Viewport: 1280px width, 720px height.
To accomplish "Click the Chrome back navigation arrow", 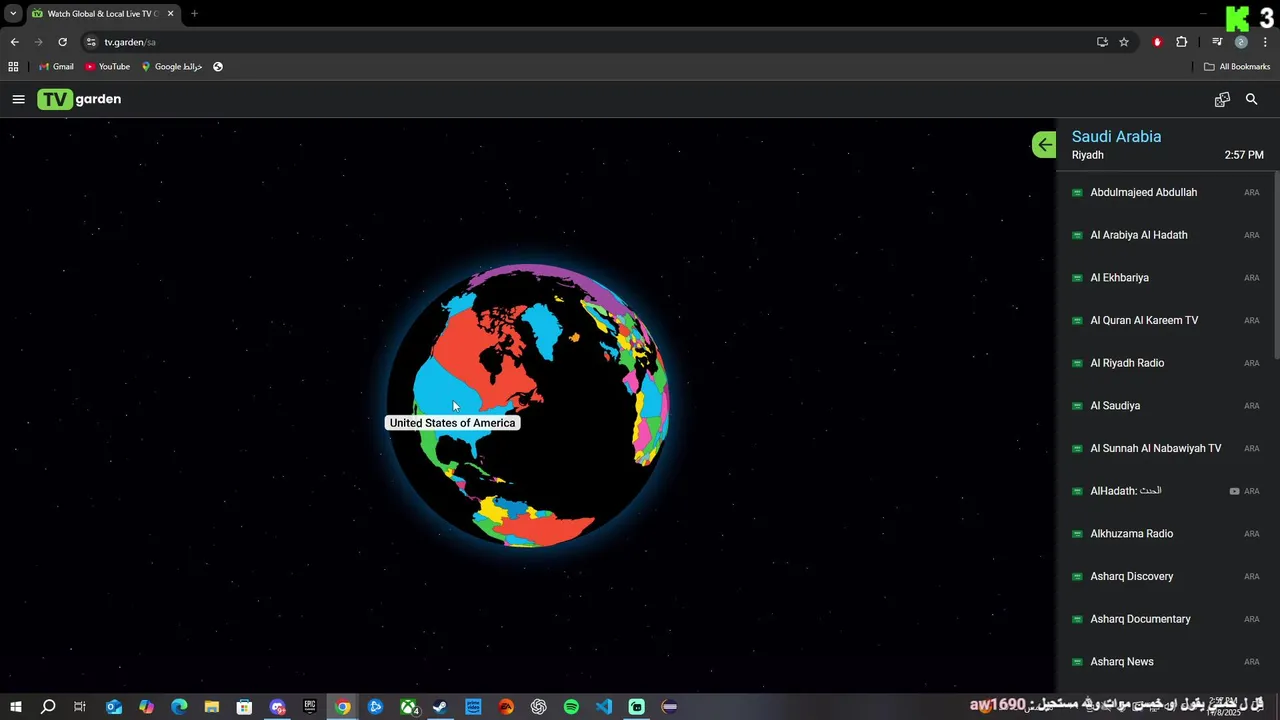I will click(x=14, y=42).
